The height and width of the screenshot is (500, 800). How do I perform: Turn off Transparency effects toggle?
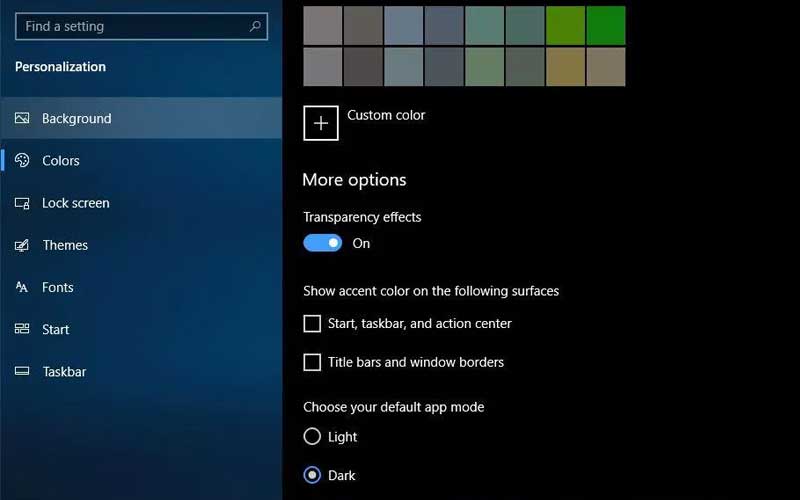(x=322, y=243)
